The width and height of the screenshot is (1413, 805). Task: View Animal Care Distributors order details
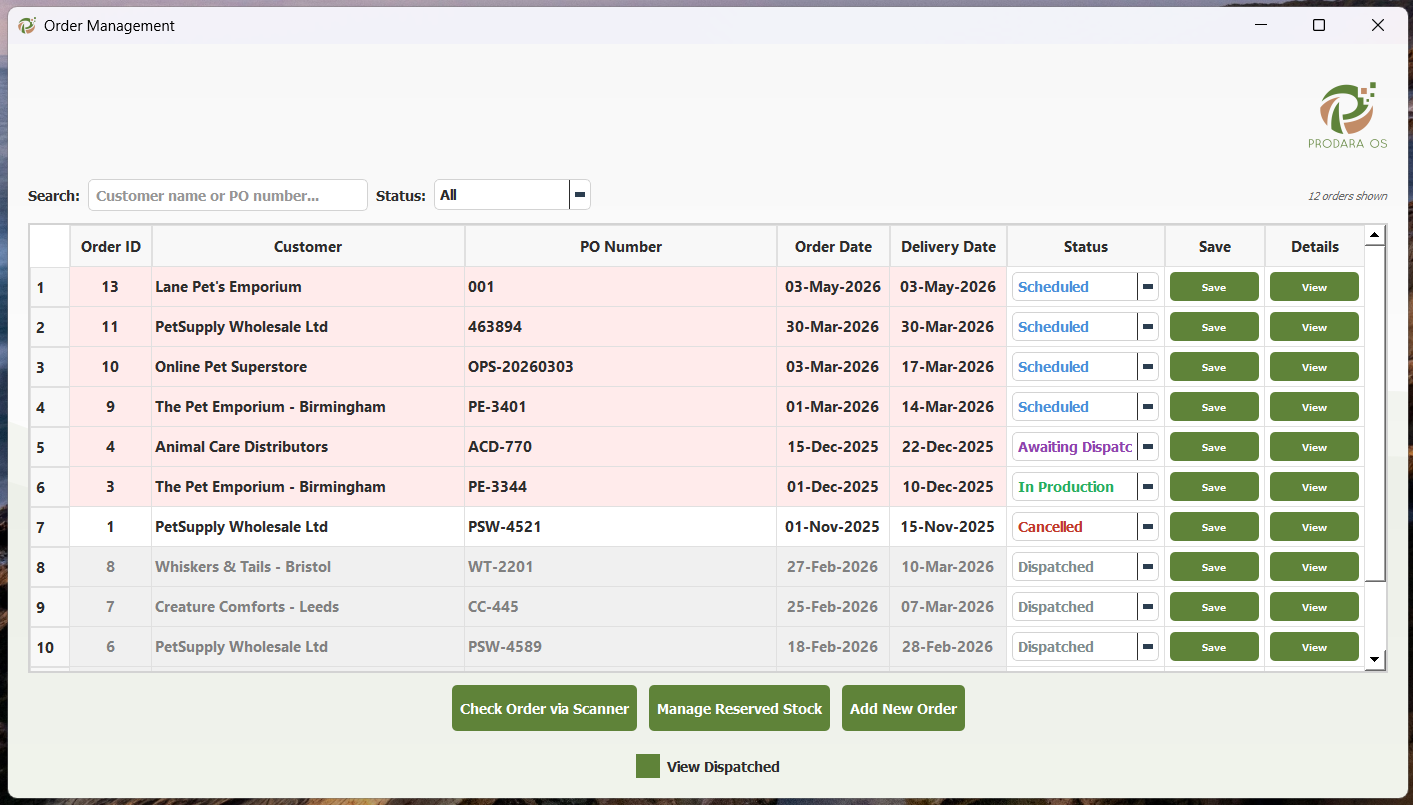point(1314,447)
